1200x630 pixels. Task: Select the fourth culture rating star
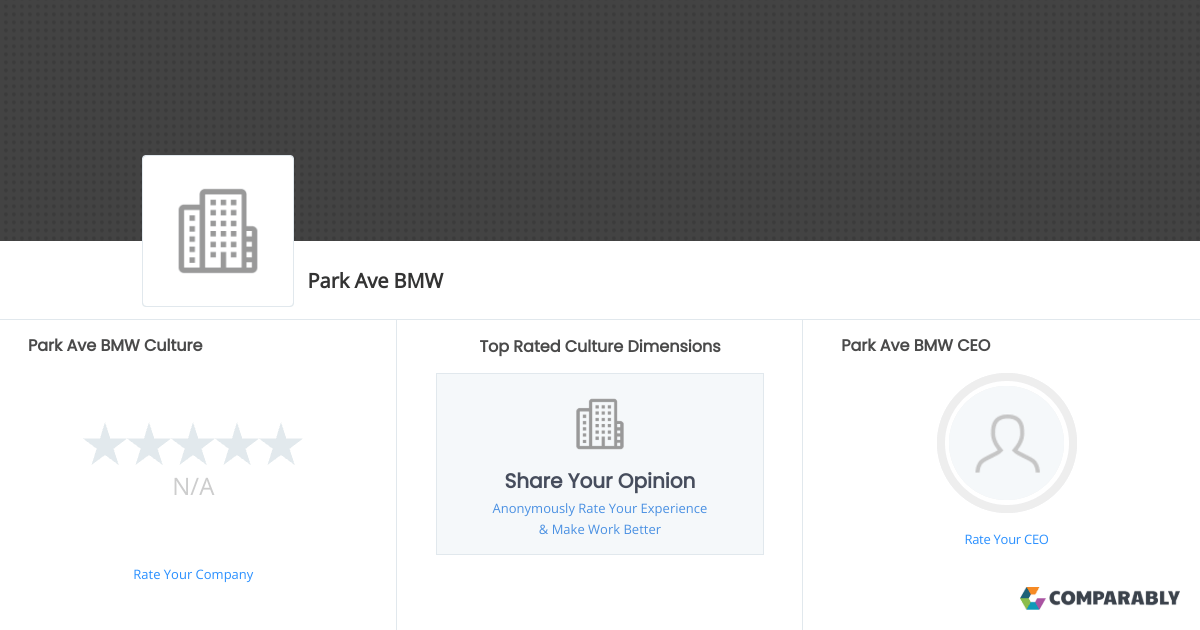coord(237,443)
